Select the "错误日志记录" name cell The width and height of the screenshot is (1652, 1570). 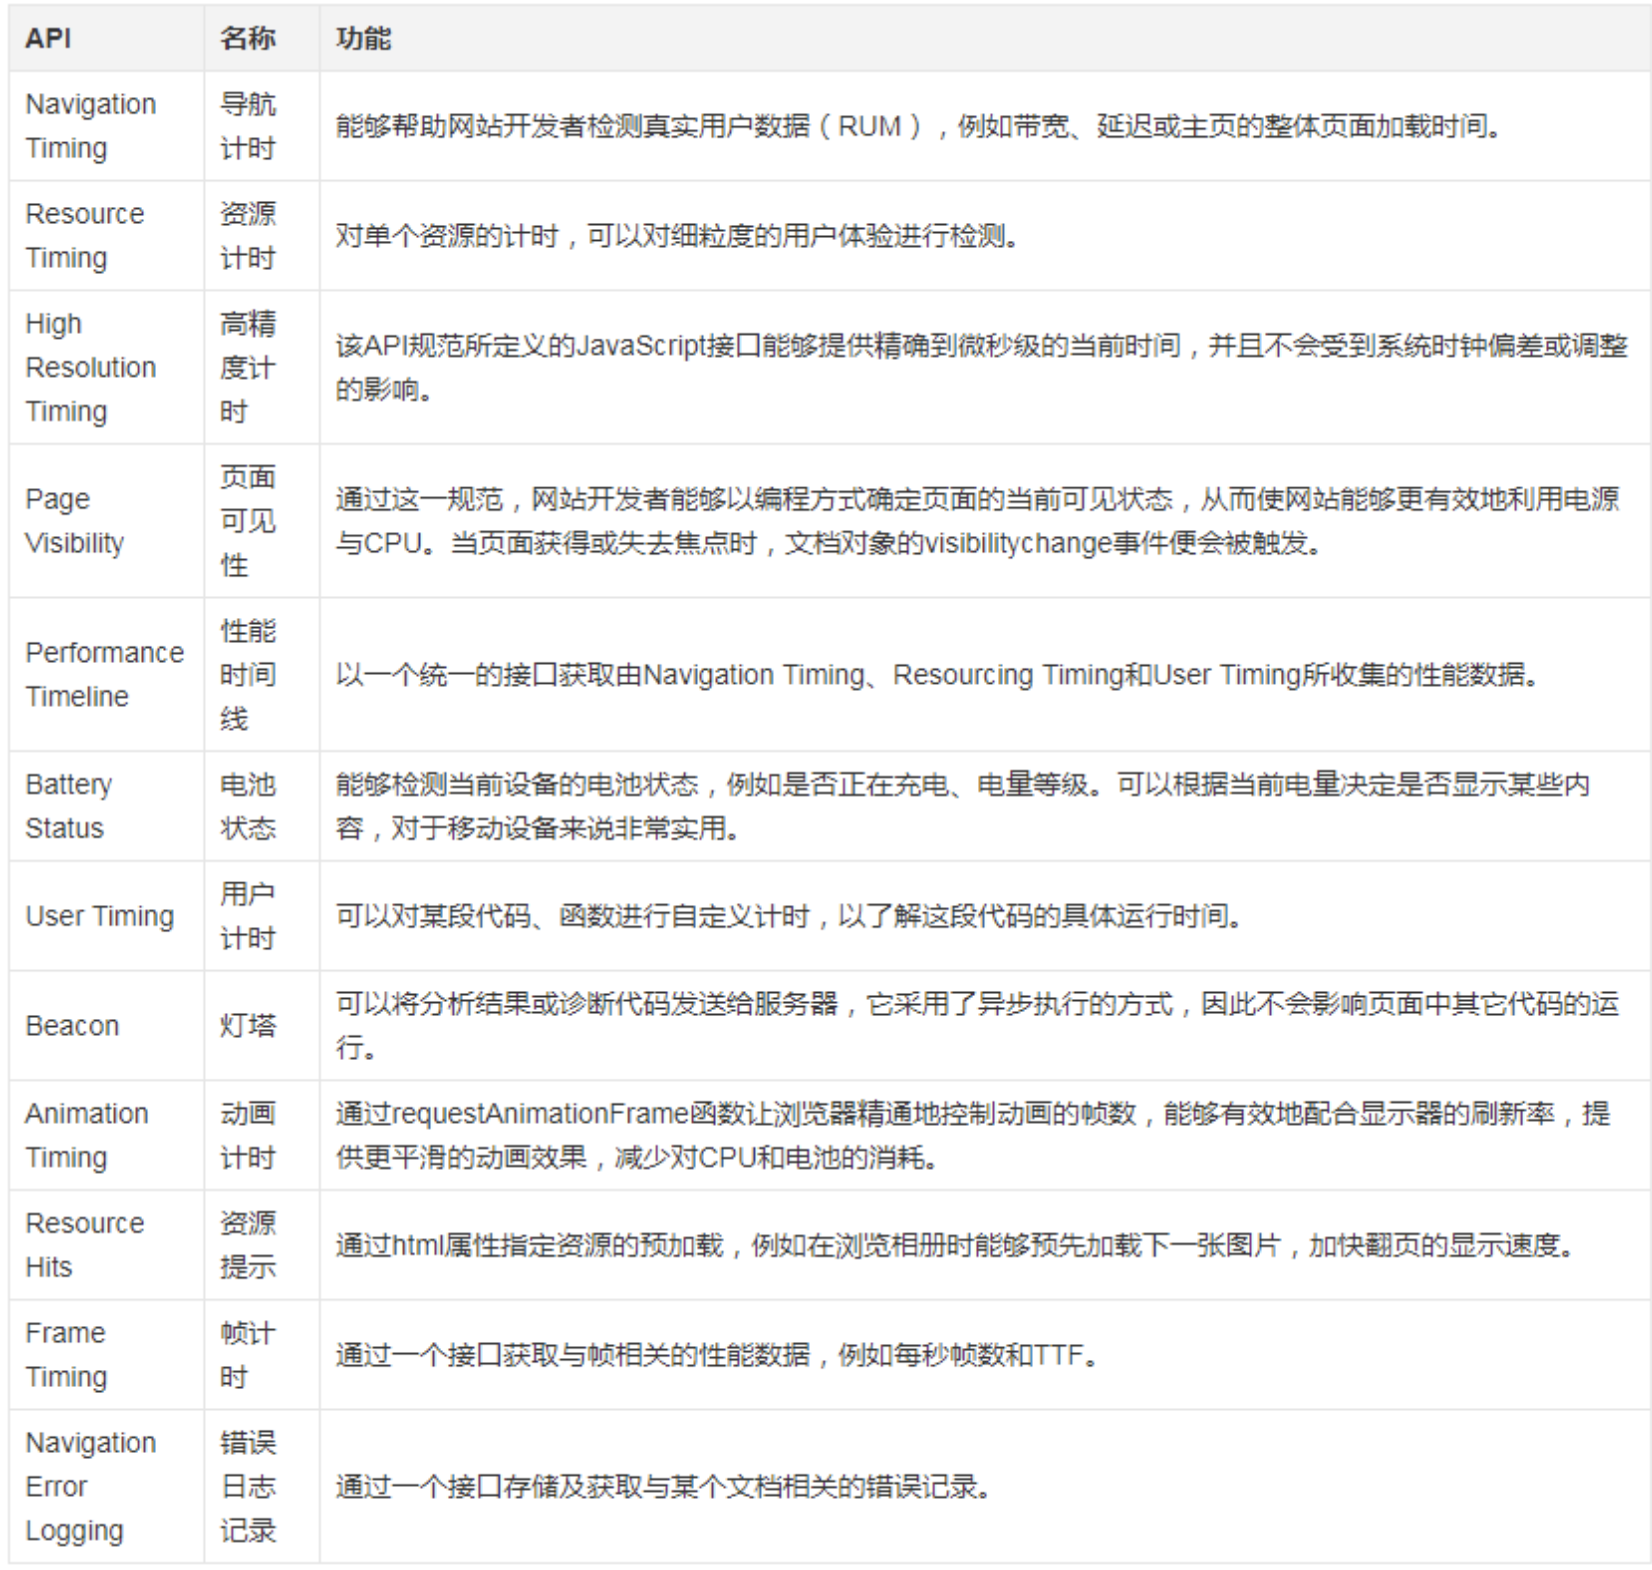click(247, 1486)
